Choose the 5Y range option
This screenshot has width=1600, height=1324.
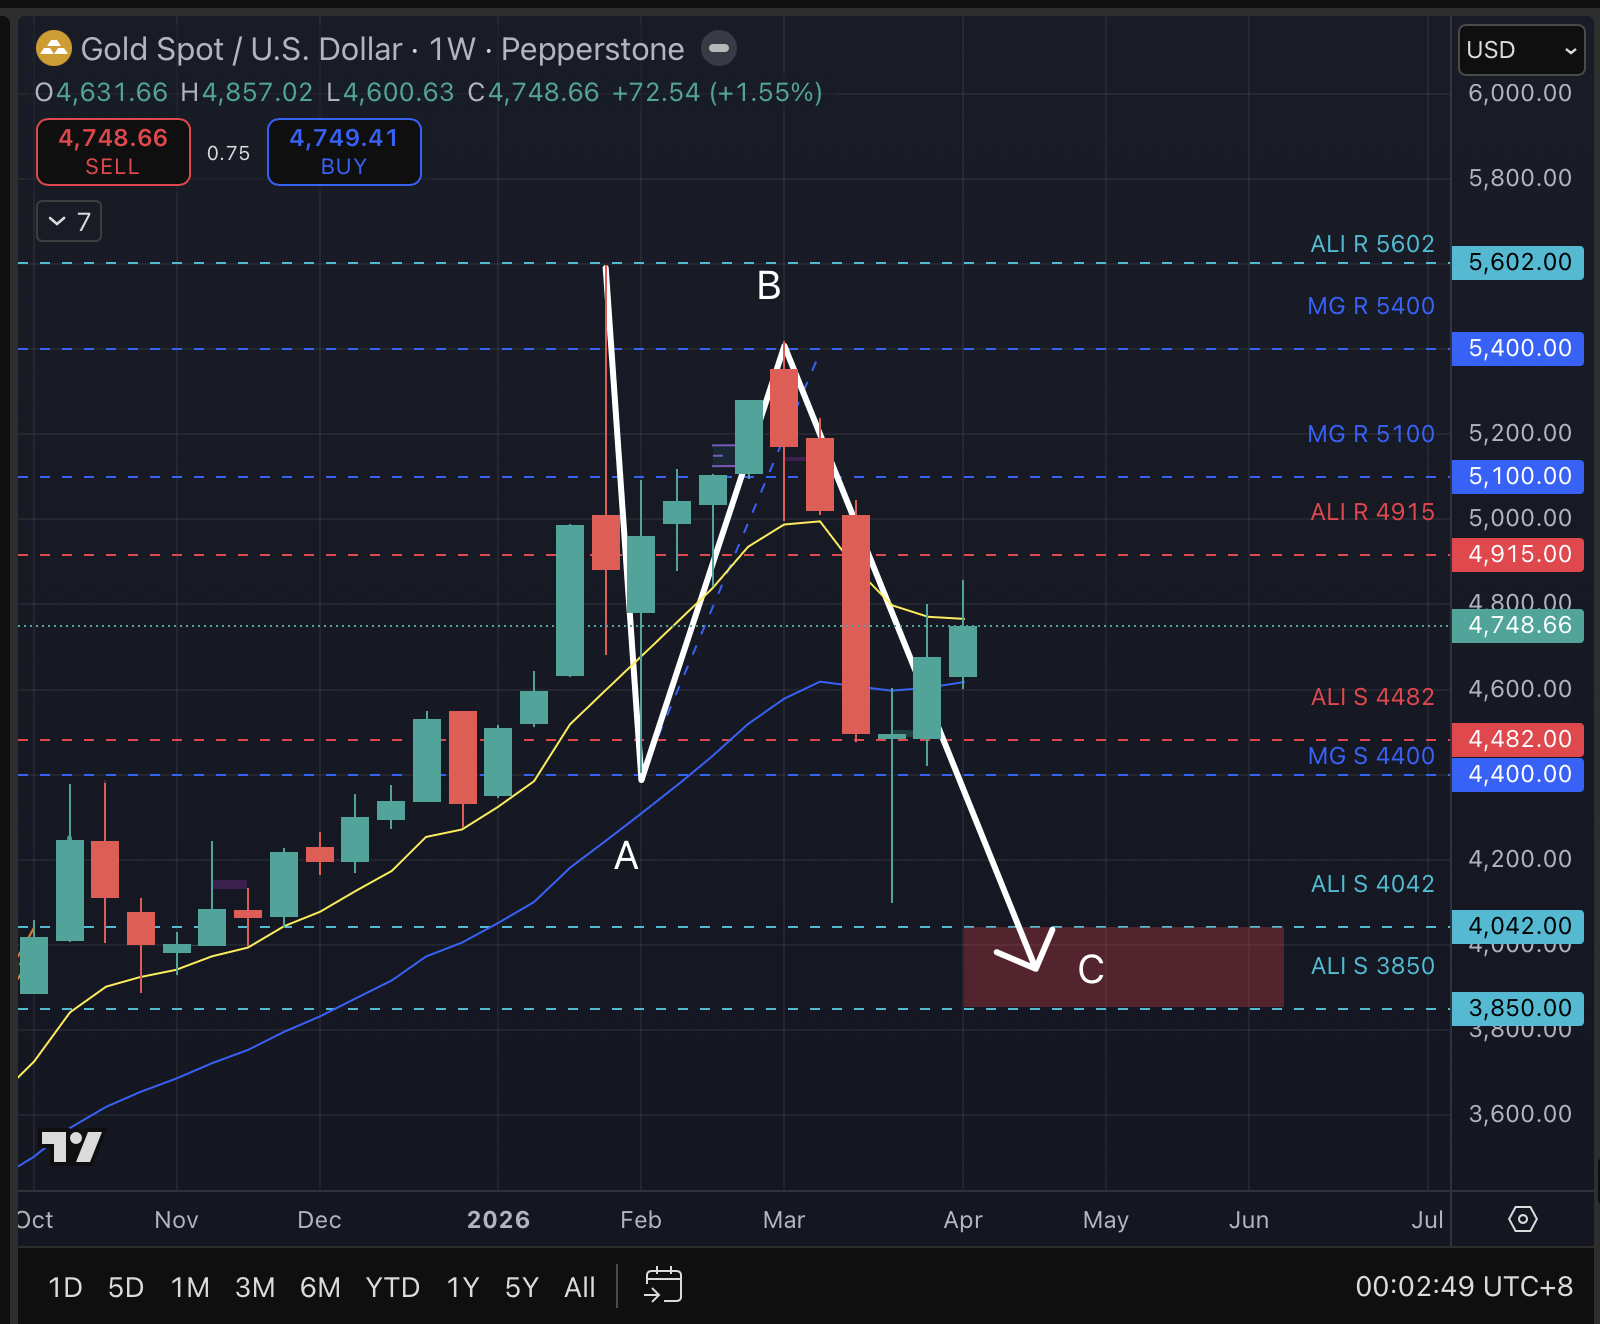coord(521,1287)
